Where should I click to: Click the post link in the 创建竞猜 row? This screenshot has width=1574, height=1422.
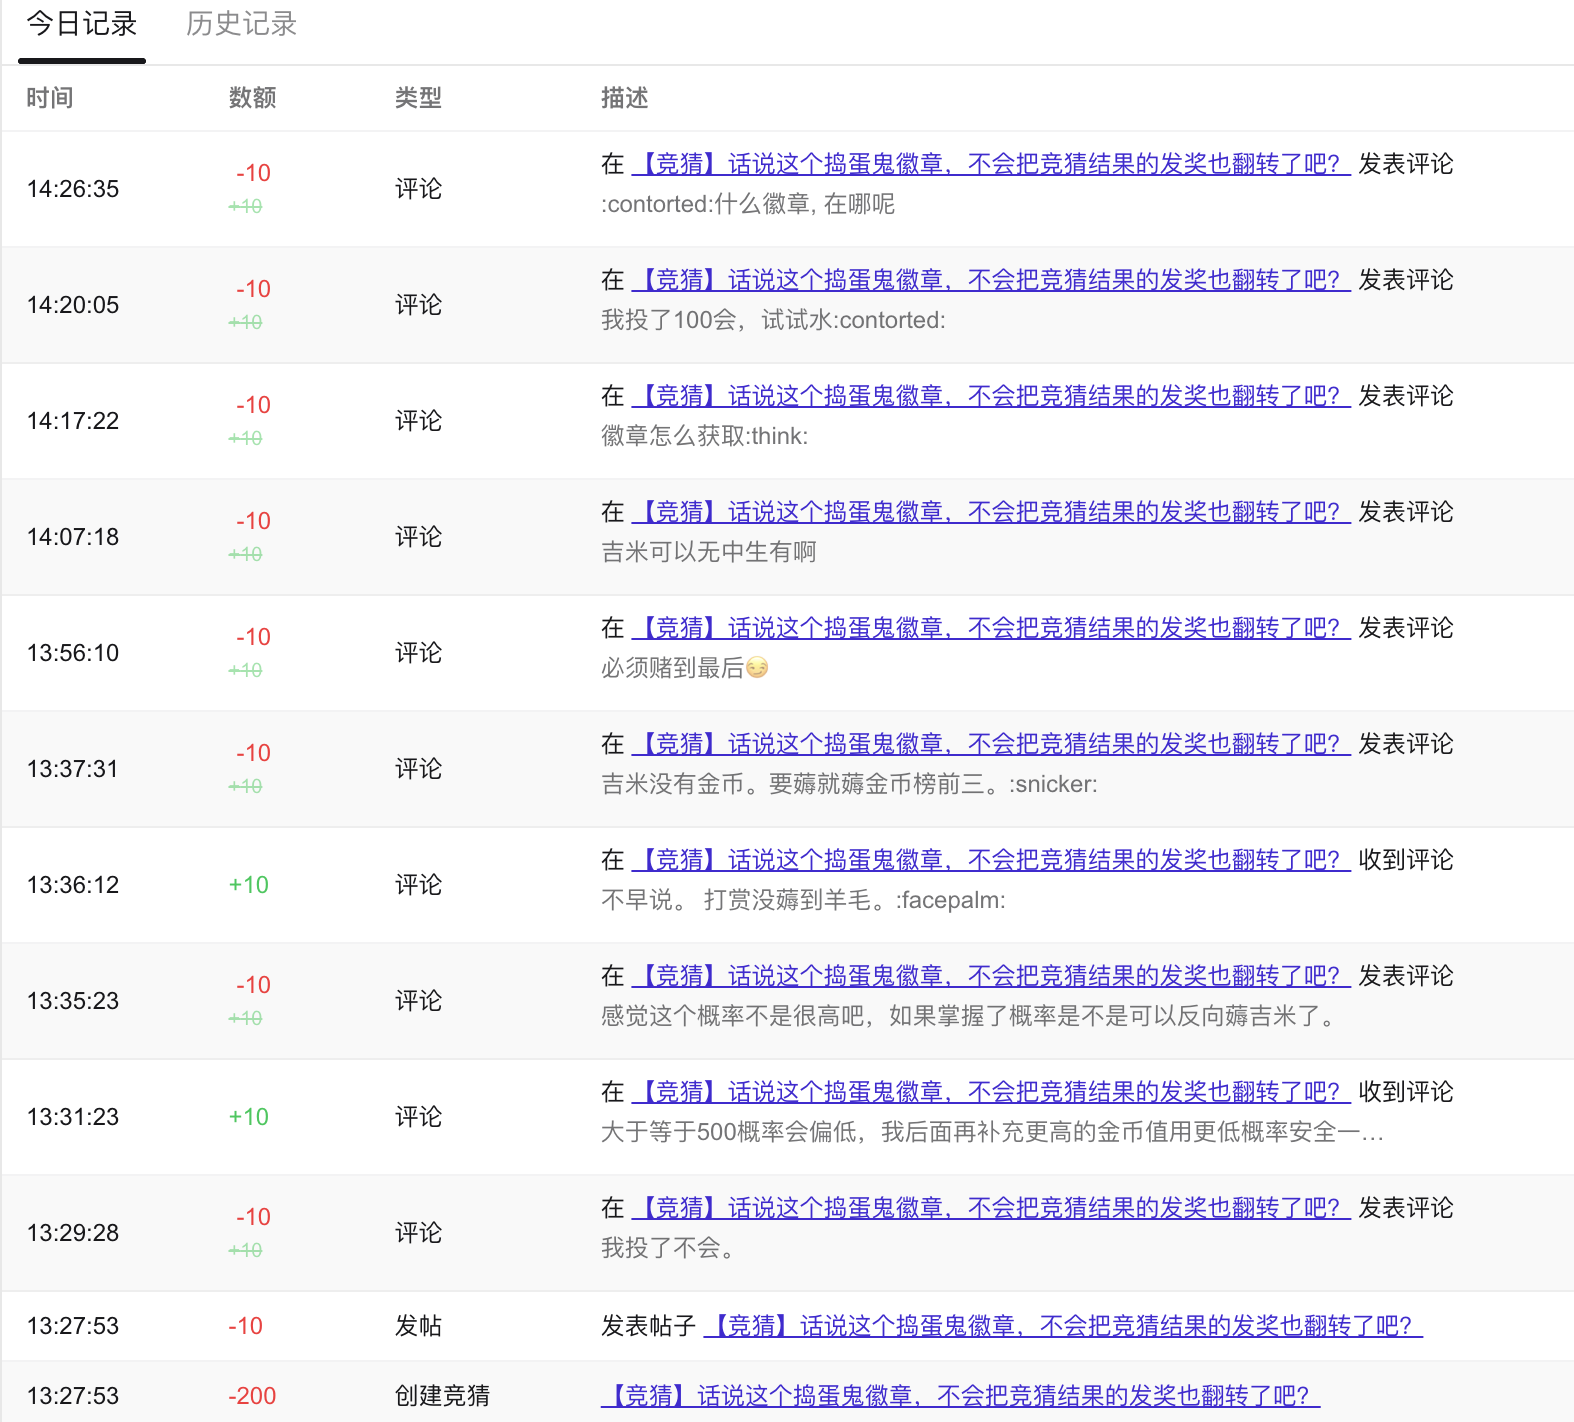960,1396
